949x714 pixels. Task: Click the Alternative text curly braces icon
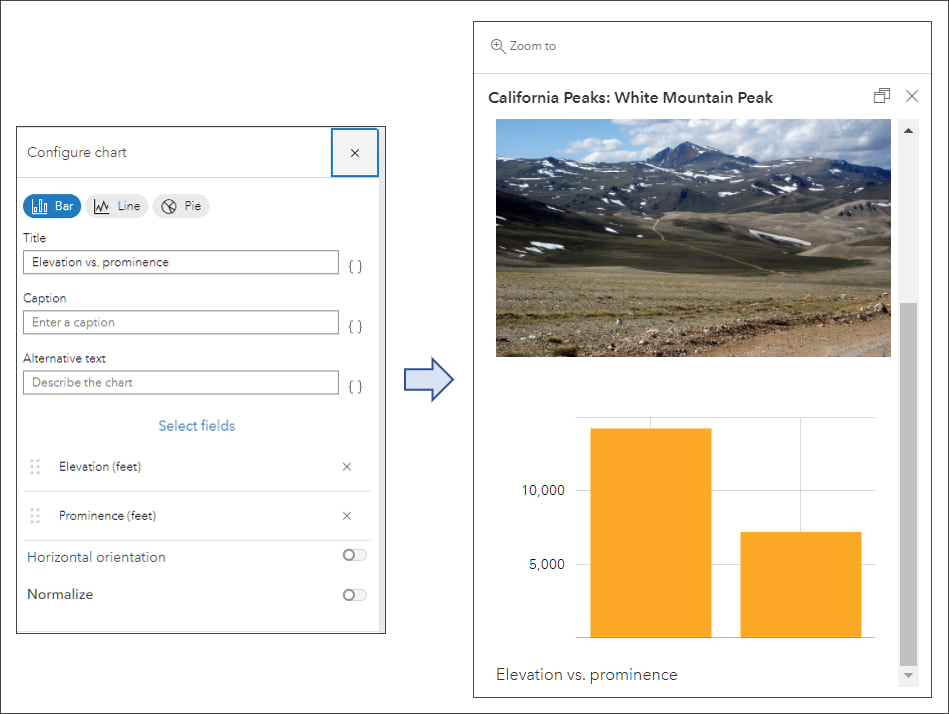[x=355, y=386]
